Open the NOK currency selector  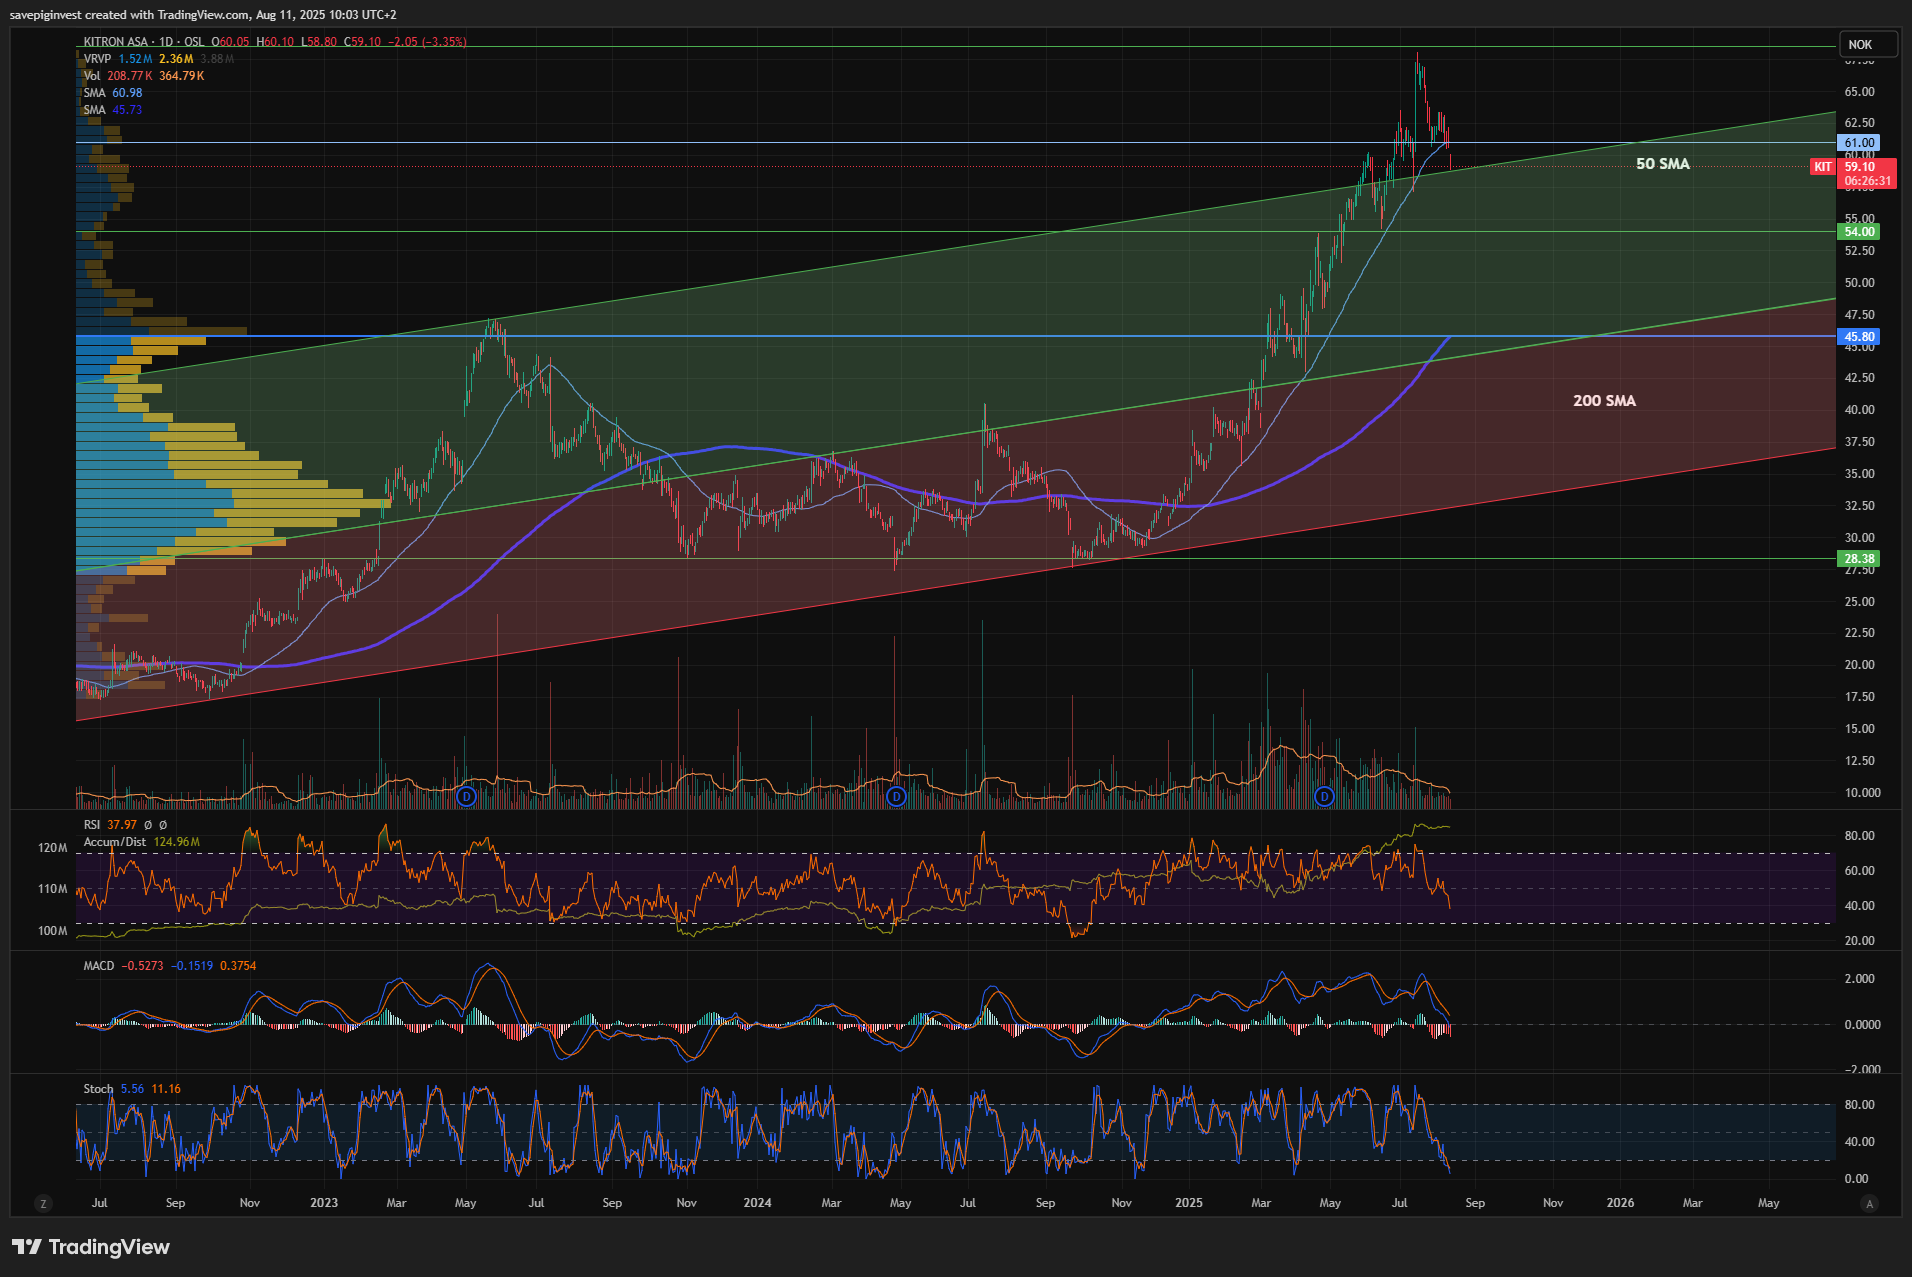pyautogui.click(x=1867, y=44)
